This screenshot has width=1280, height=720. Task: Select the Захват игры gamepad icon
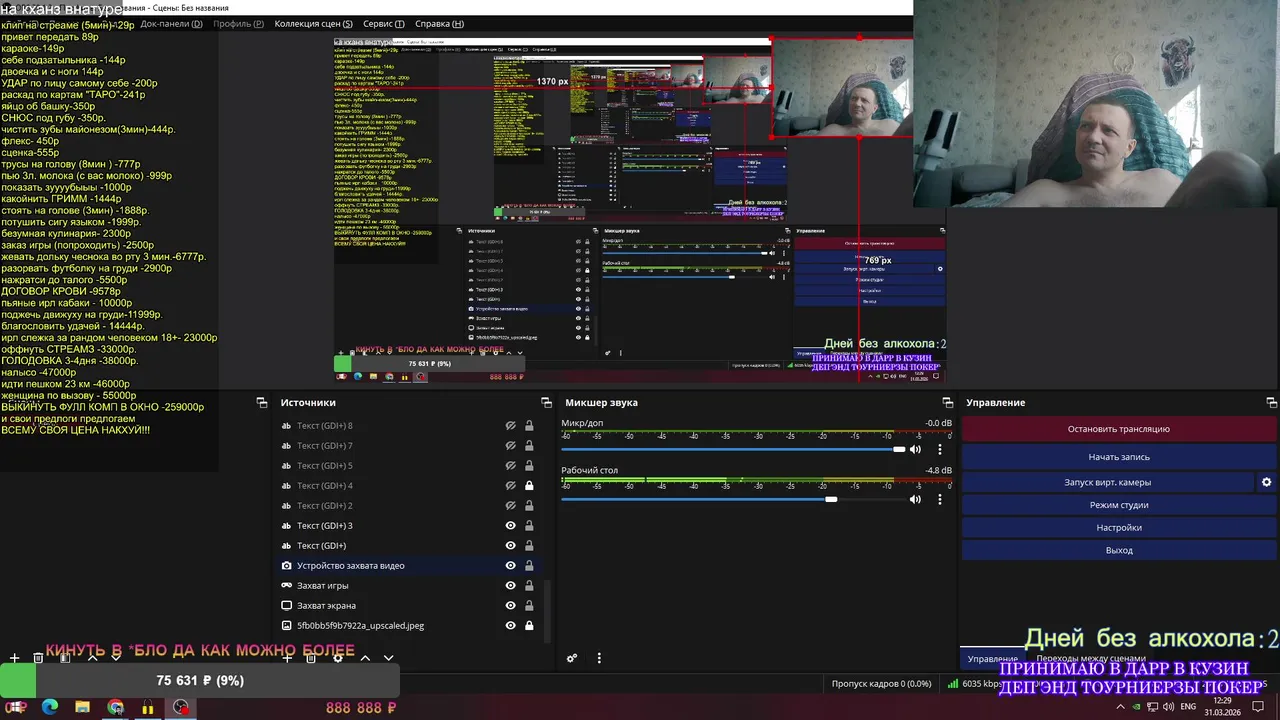287,586
